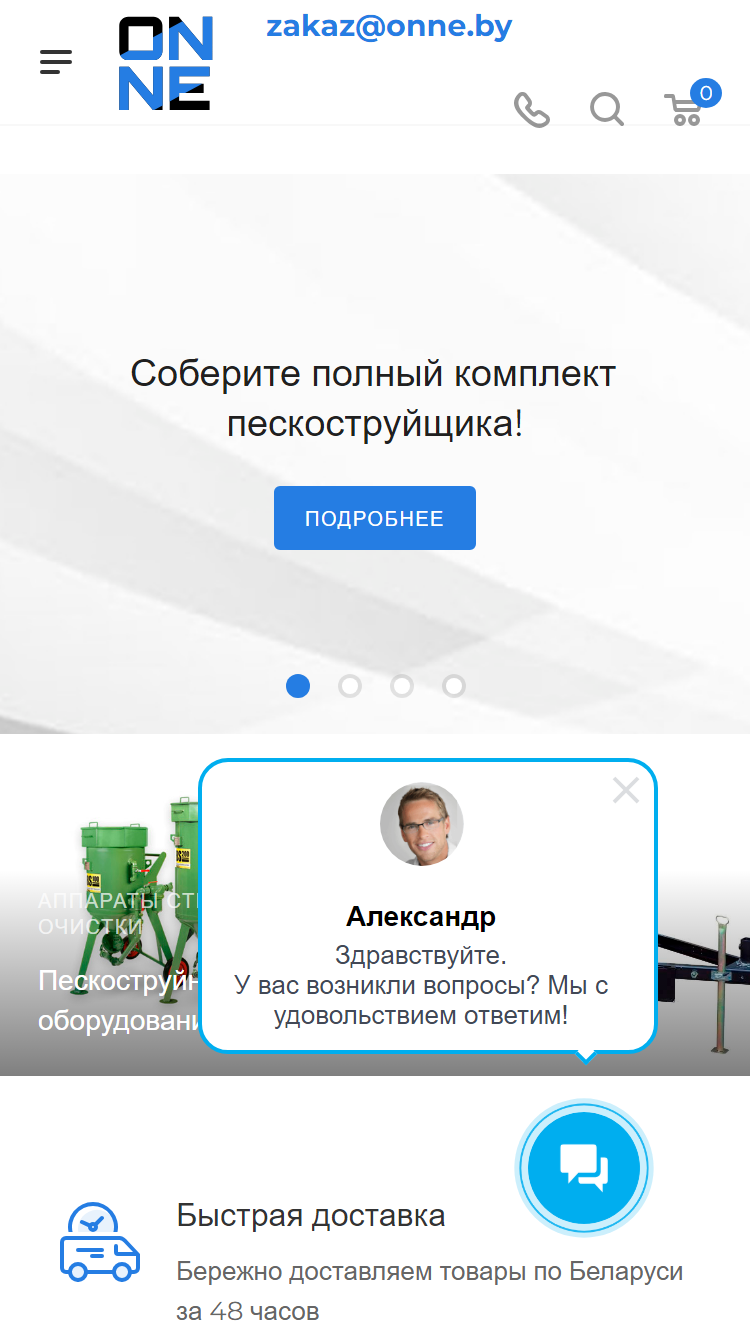The width and height of the screenshot is (750, 1334).
Task: Click the ПОДРОБНЕЕ button
Action: (x=375, y=518)
